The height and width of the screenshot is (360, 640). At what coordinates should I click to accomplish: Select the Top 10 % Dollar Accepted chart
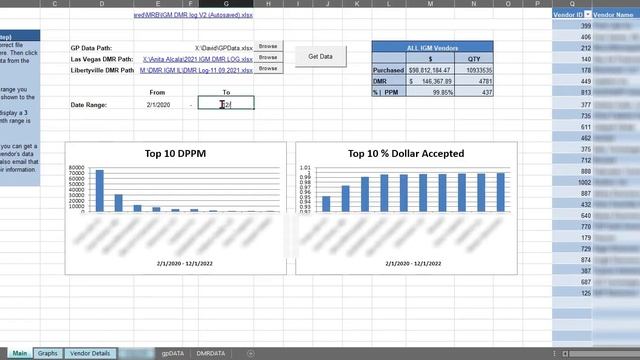click(406, 208)
